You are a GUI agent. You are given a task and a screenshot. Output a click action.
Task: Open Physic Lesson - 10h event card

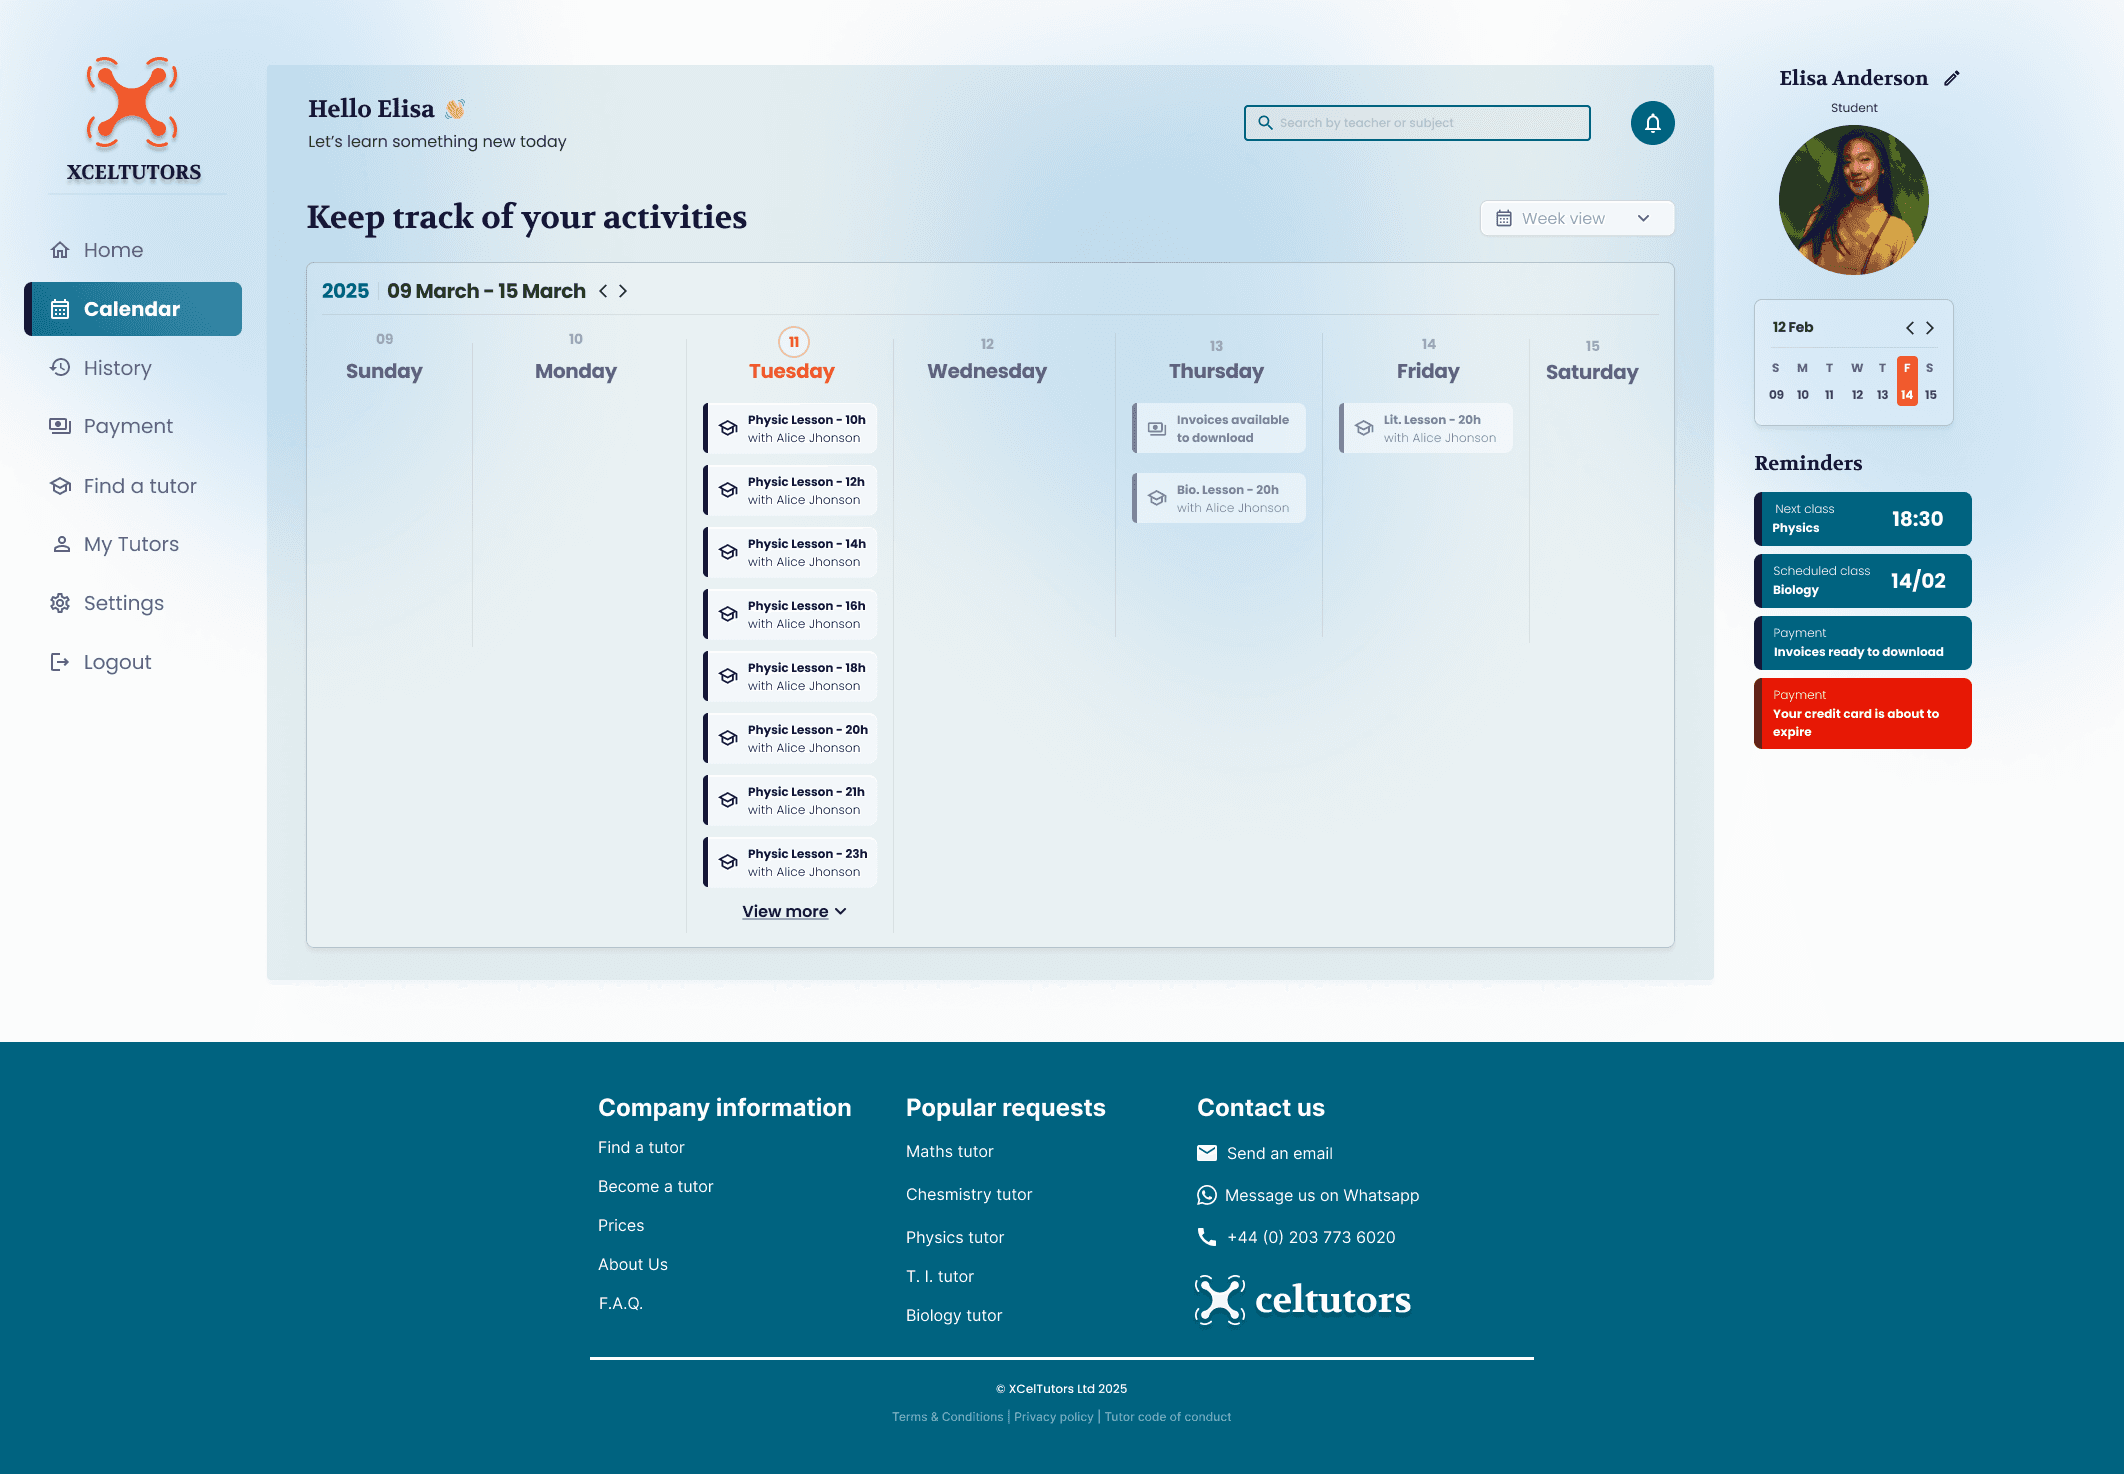pos(791,428)
